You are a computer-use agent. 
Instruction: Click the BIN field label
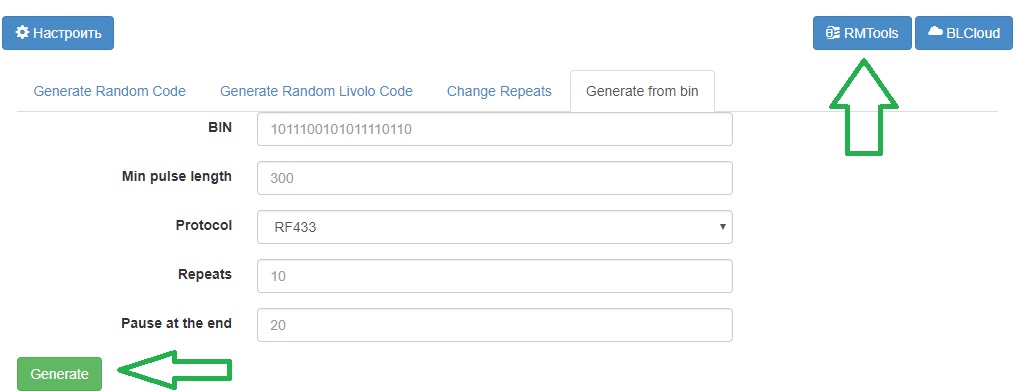(x=220, y=127)
